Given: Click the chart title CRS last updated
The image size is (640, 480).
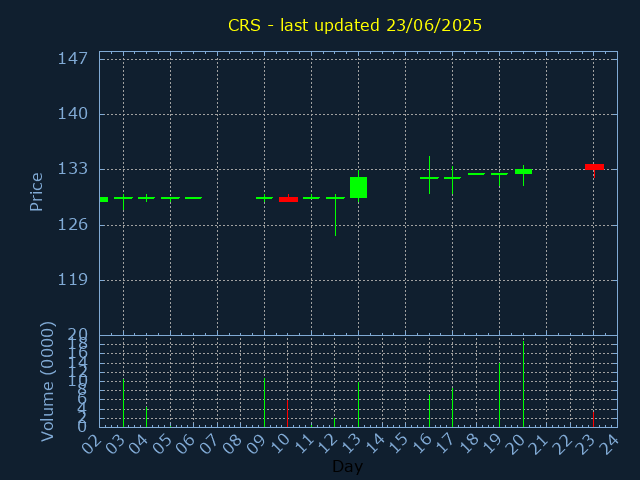Looking at the screenshot, I should pyautogui.click(x=354, y=25).
